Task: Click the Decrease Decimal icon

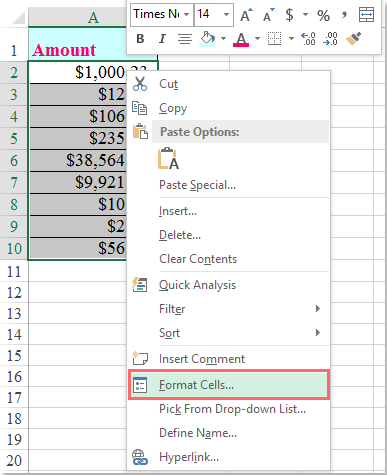Action: coord(330,39)
